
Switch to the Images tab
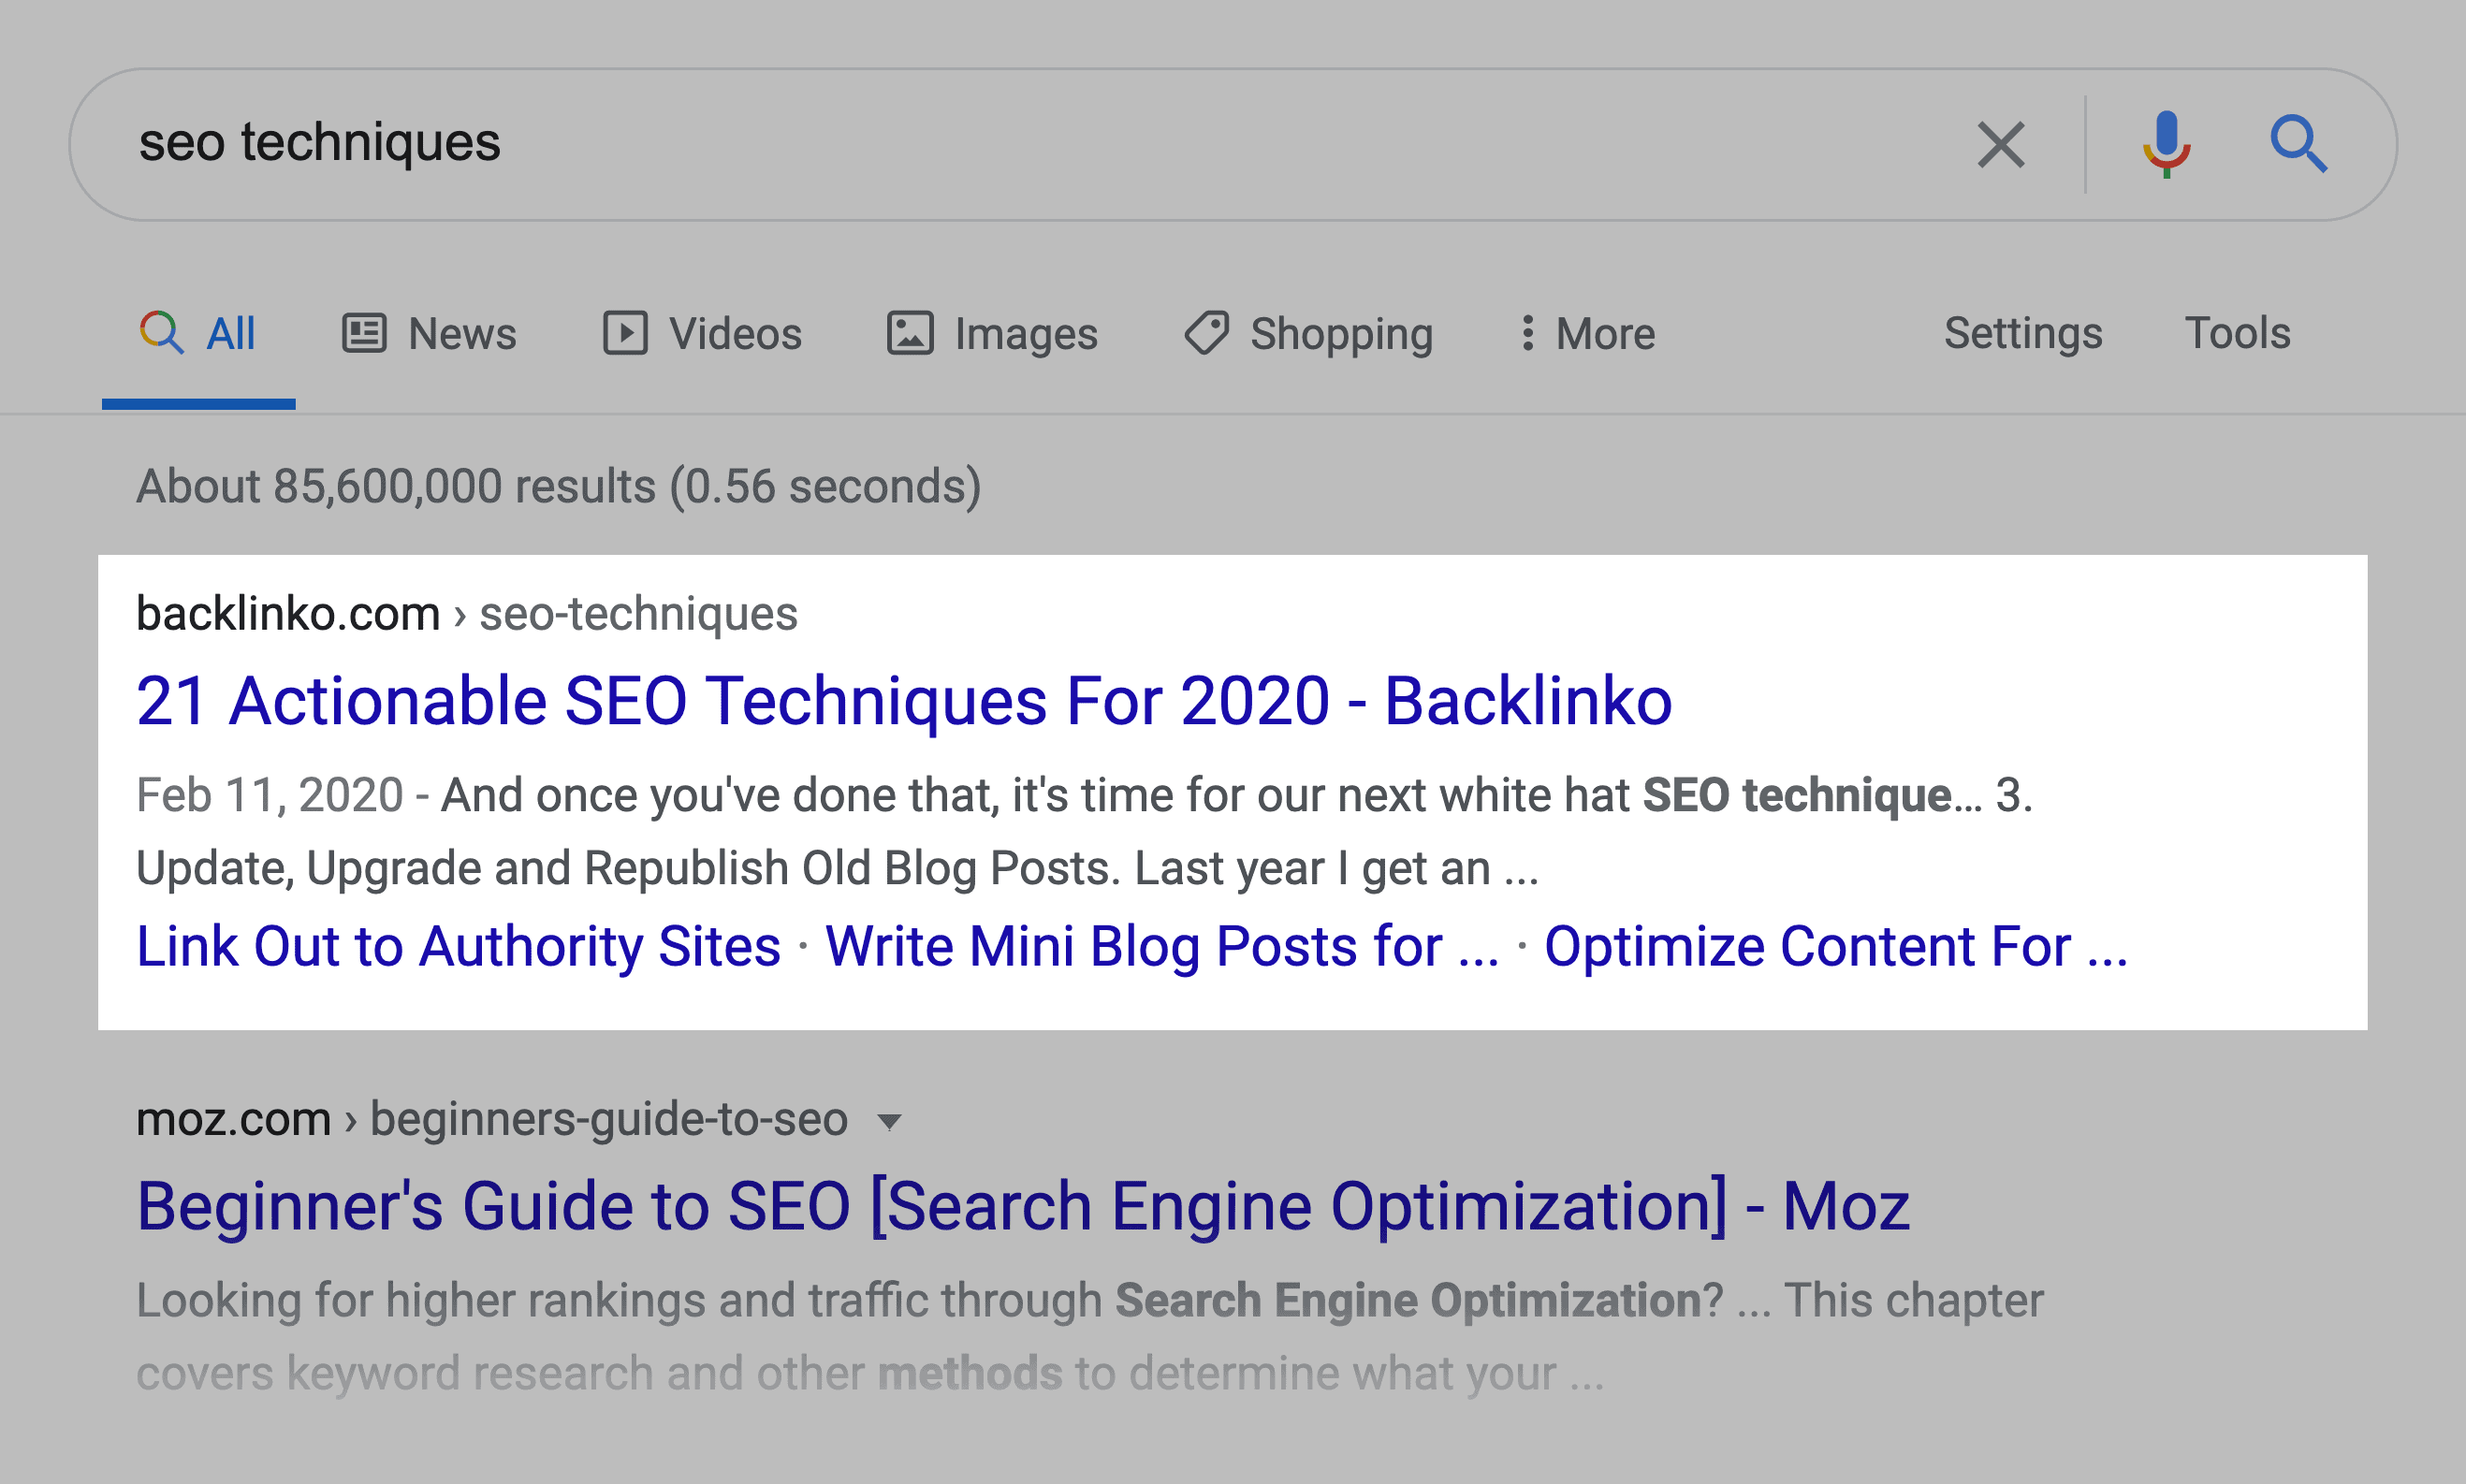click(979, 334)
